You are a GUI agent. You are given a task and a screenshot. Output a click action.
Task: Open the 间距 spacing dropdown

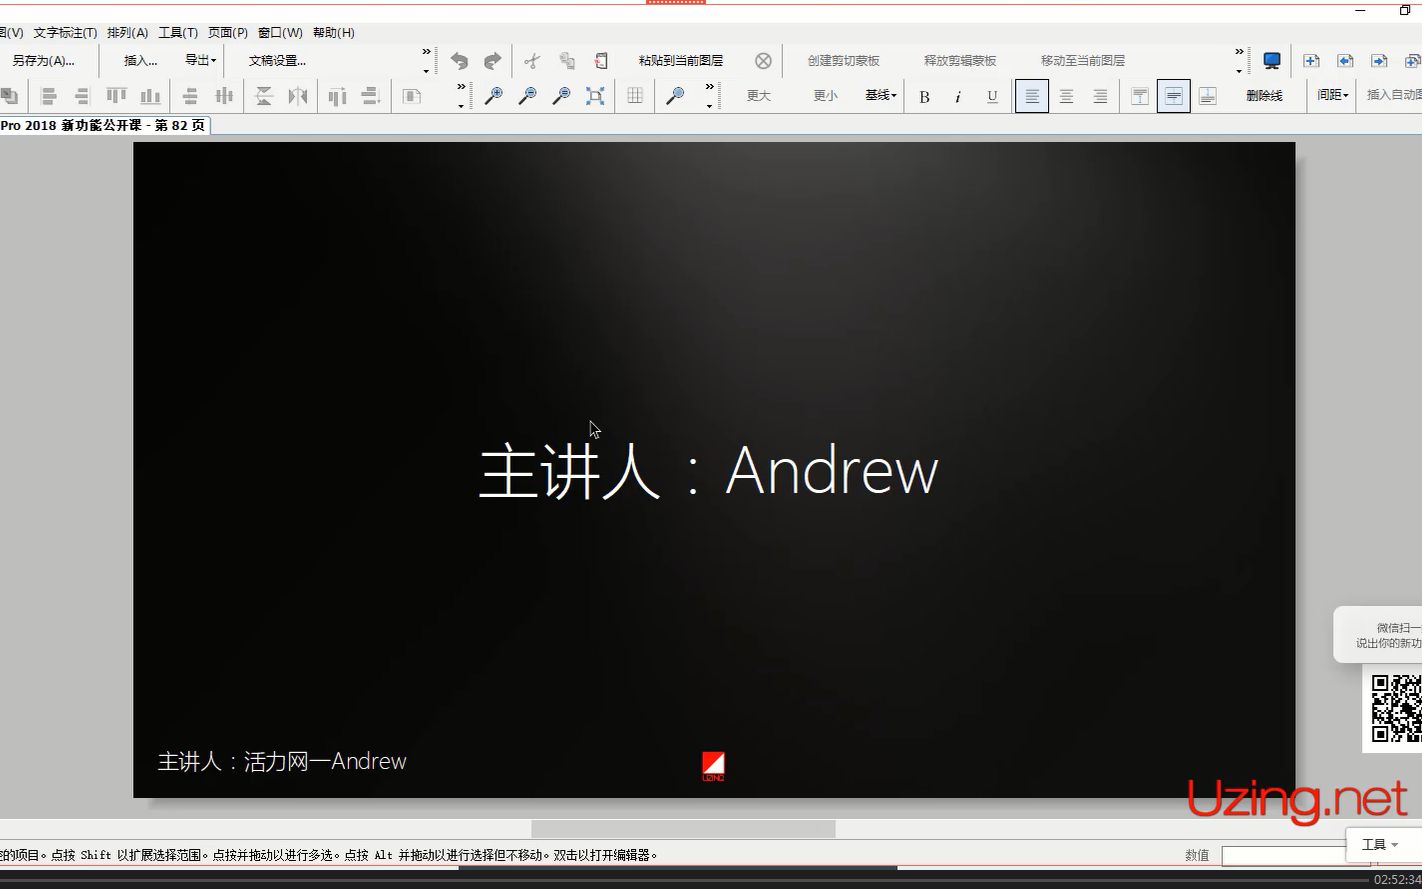click(x=1331, y=95)
